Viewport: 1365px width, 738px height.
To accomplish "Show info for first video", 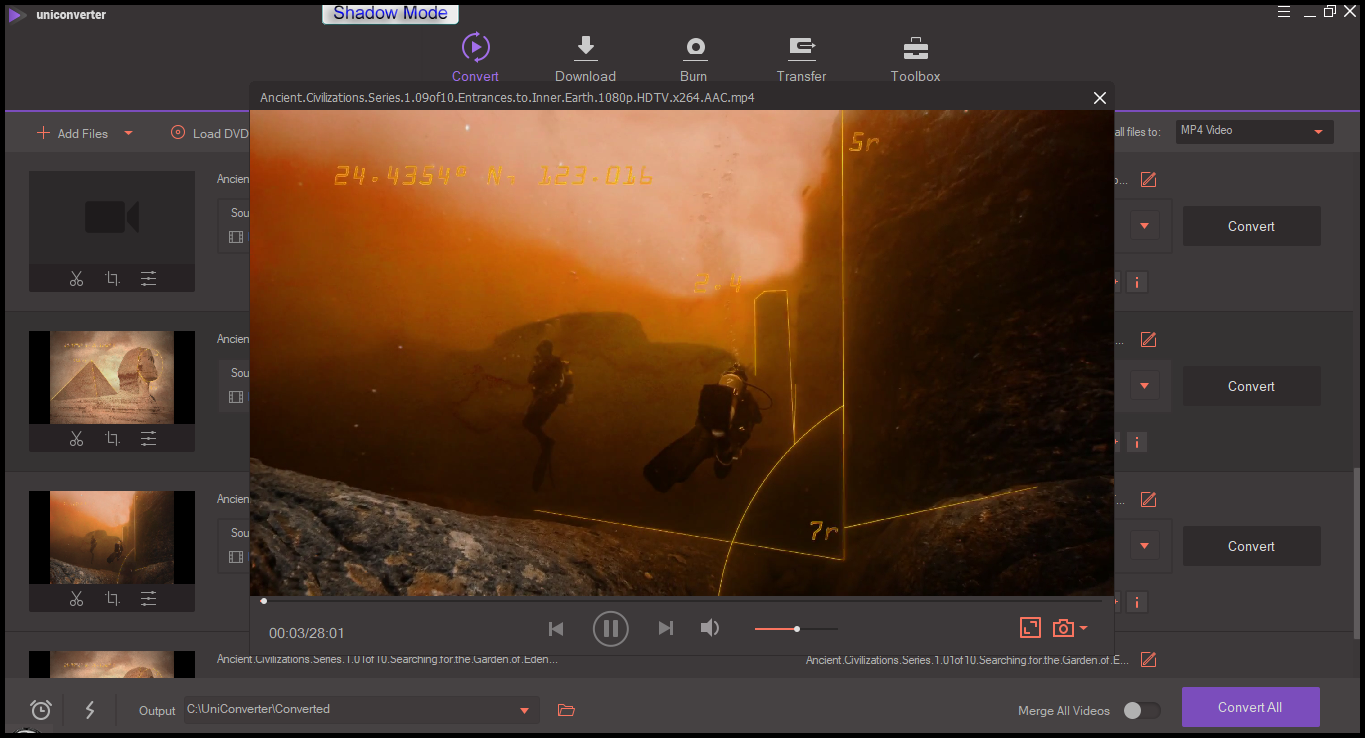I will point(1136,282).
